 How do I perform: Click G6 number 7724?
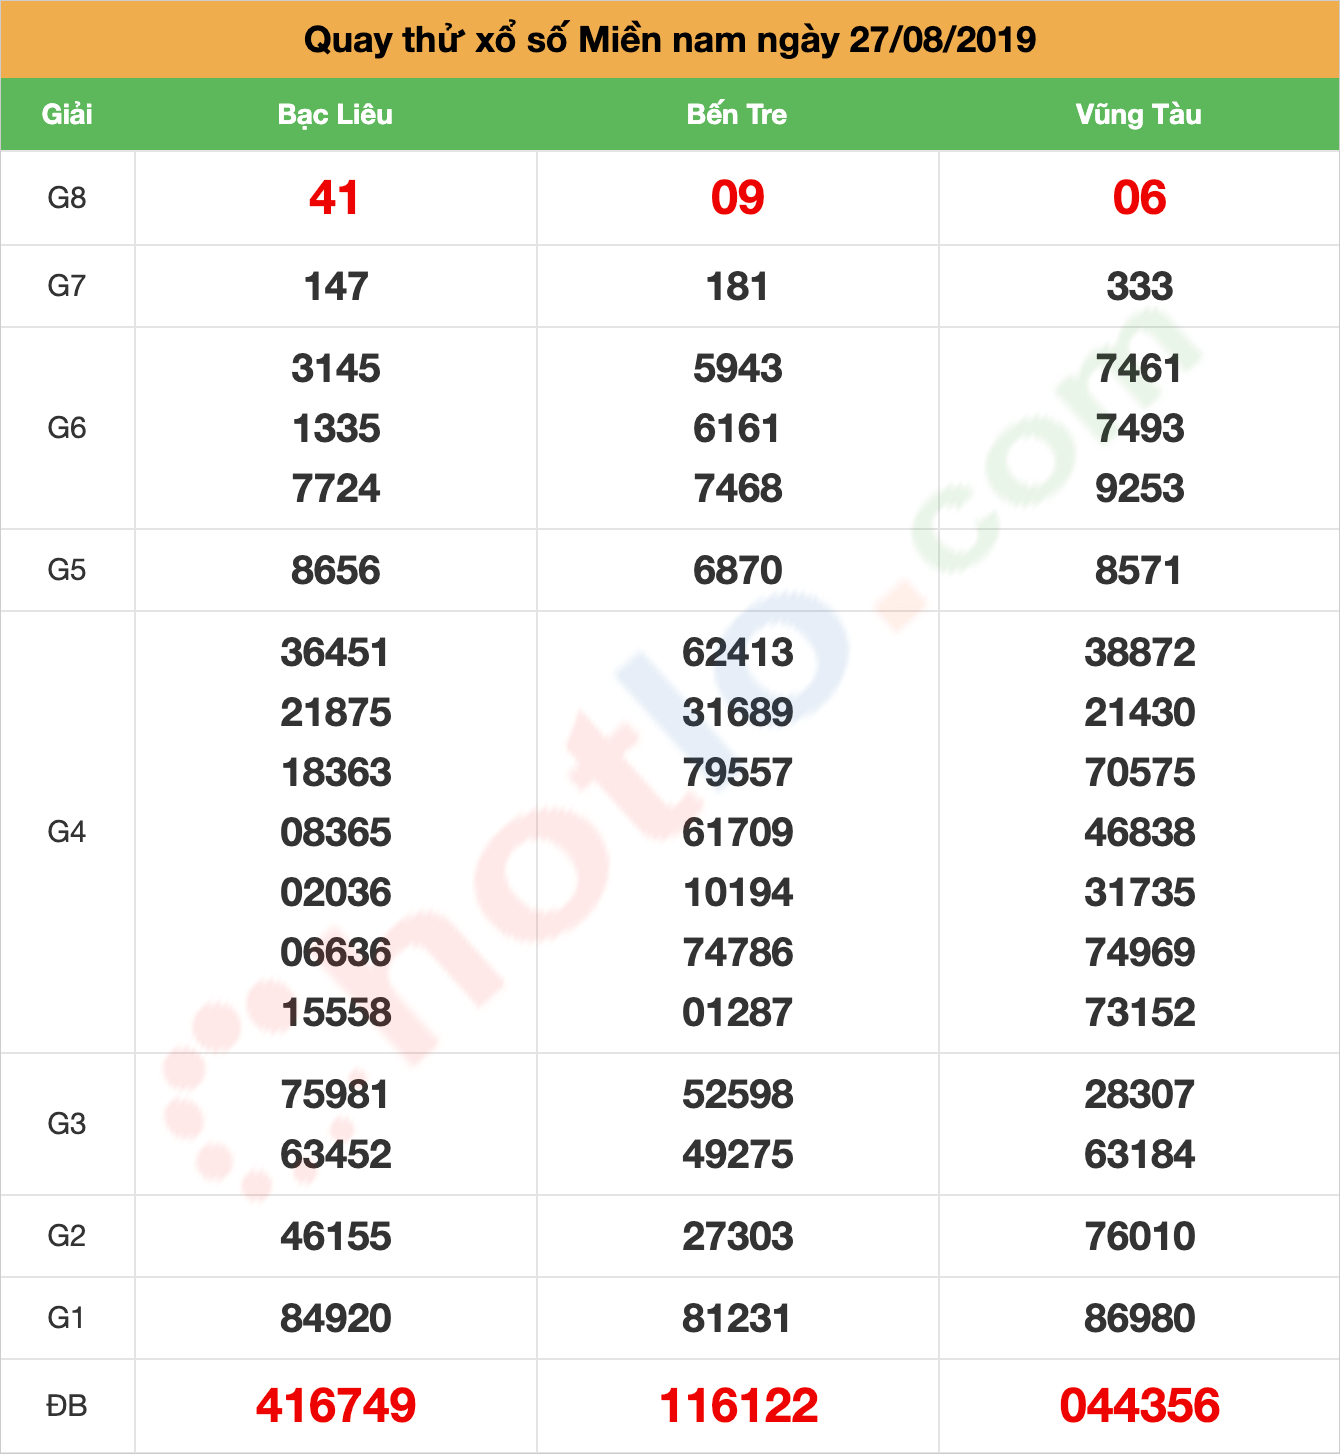click(336, 489)
